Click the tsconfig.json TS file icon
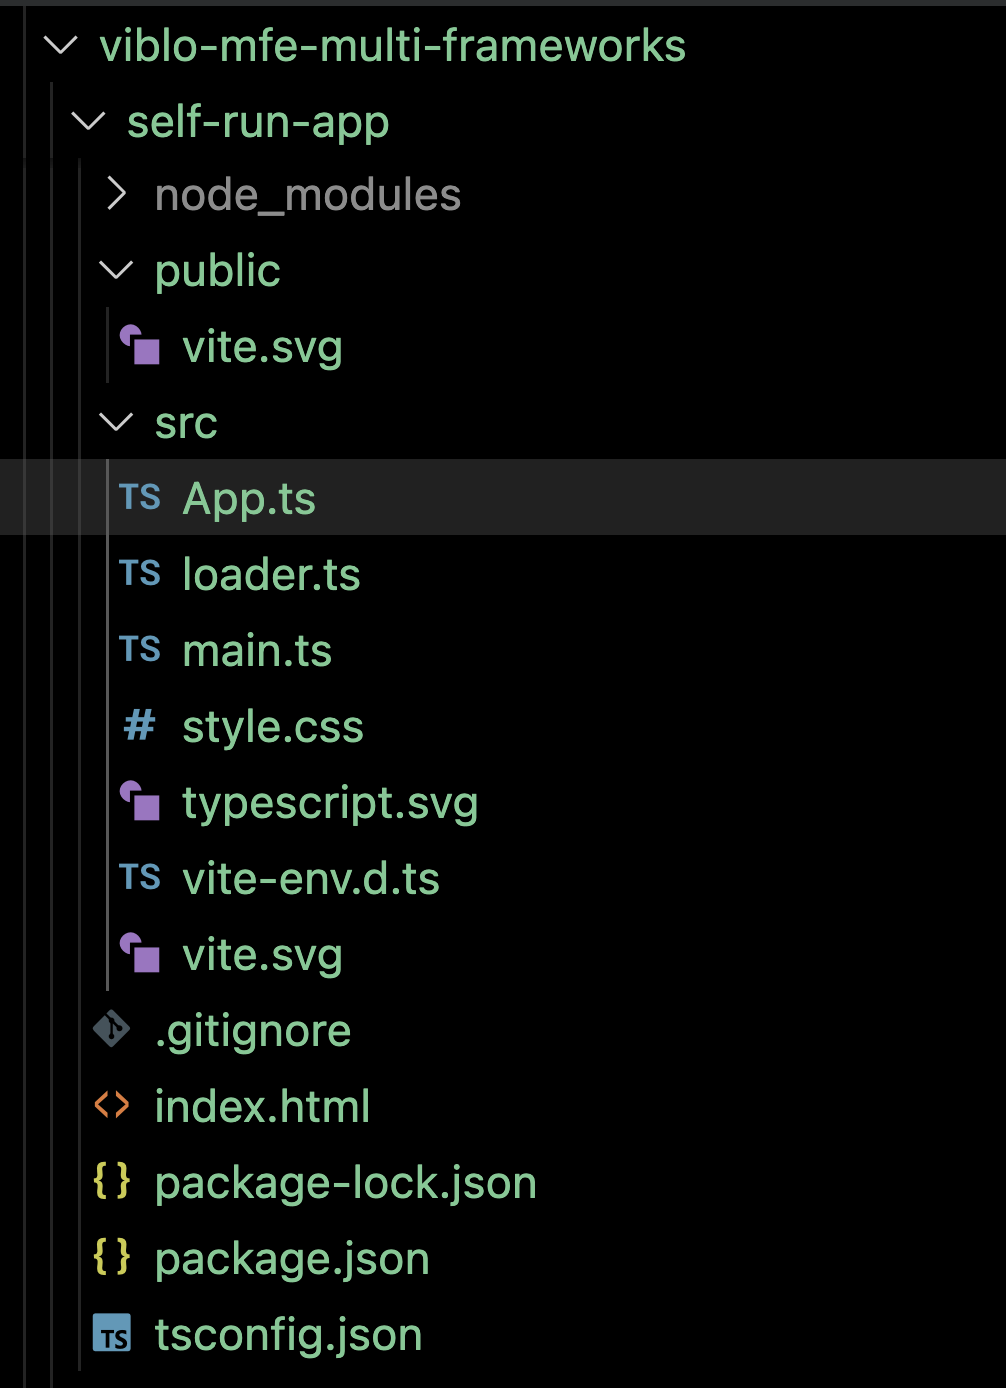1006x1388 pixels. 112,1334
